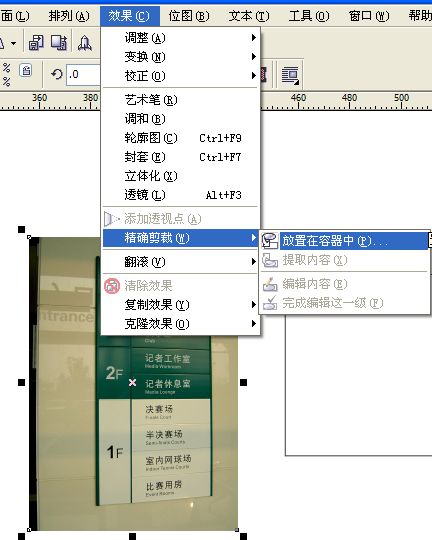Viewport: 432px width, 540px height.
Task: Open the 位图(B) menu
Action: coord(189,16)
